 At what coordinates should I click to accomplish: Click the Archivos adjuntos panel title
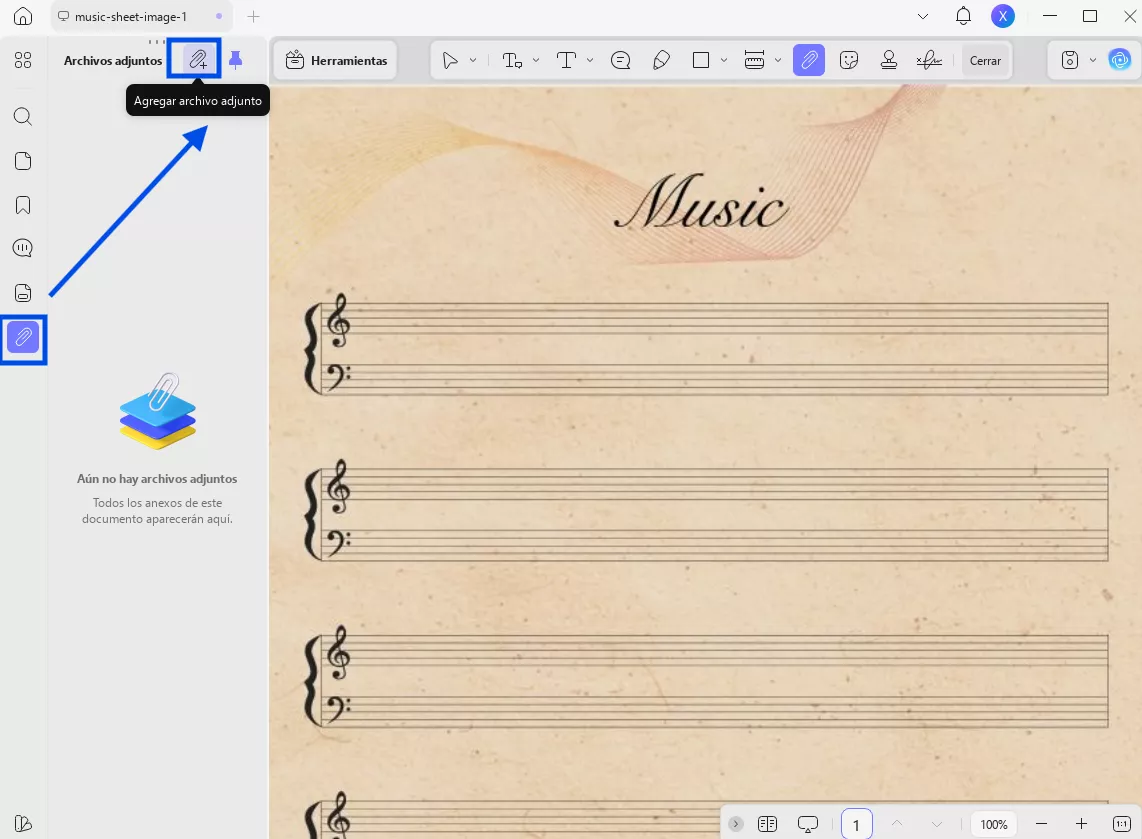pos(113,60)
